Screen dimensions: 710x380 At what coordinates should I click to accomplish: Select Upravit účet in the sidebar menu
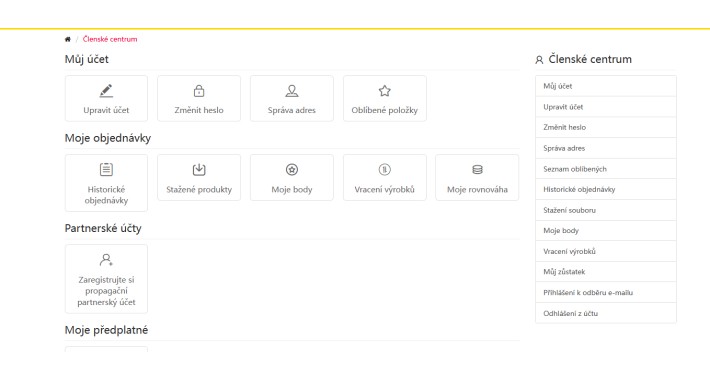pos(606,107)
